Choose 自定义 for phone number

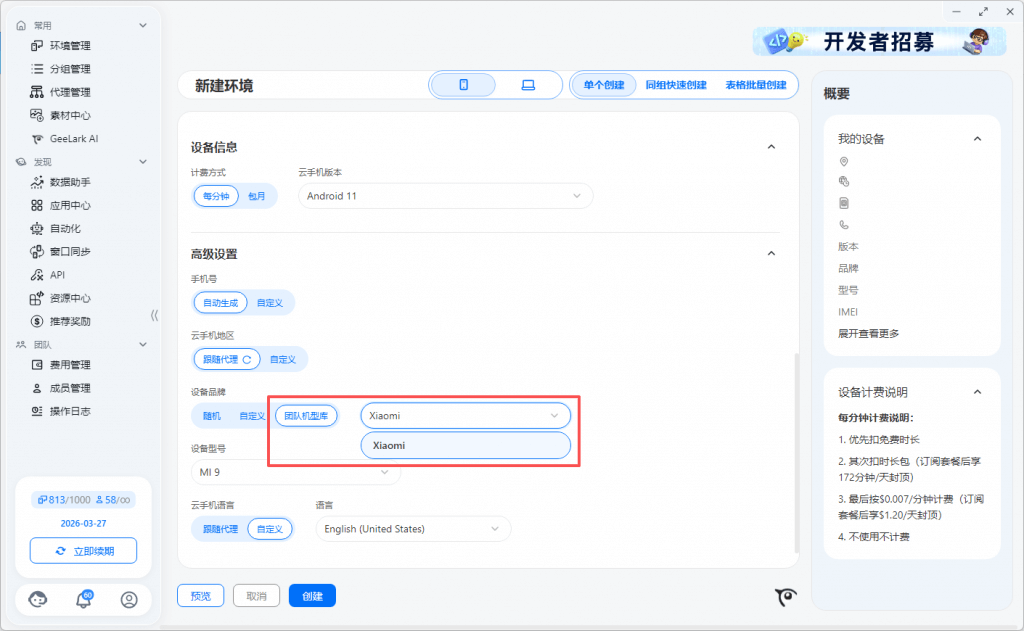click(x=270, y=302)
